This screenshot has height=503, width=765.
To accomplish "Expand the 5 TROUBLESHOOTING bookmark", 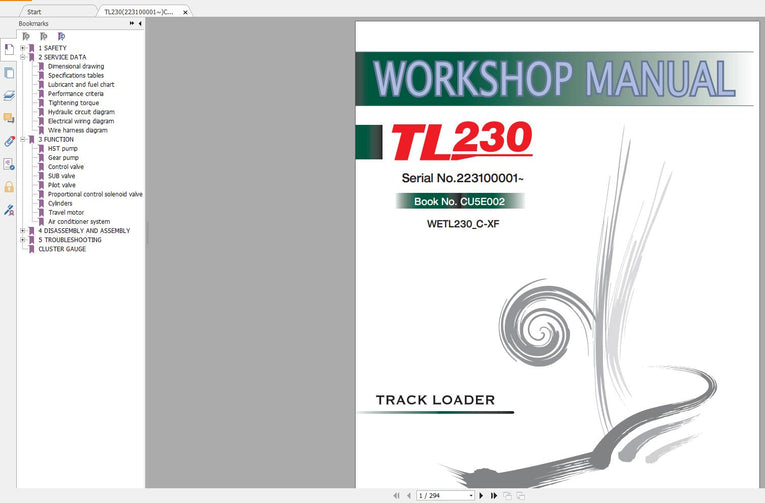I will click(x=22, y=240).
